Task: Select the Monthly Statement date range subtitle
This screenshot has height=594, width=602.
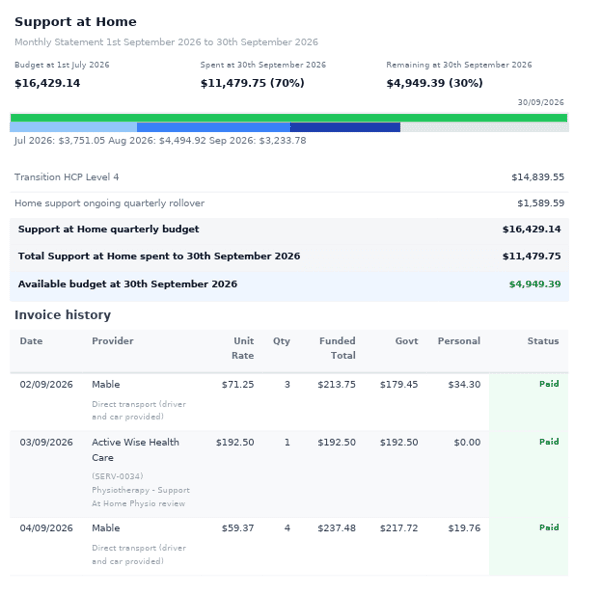Action: (x=166, y=42)
